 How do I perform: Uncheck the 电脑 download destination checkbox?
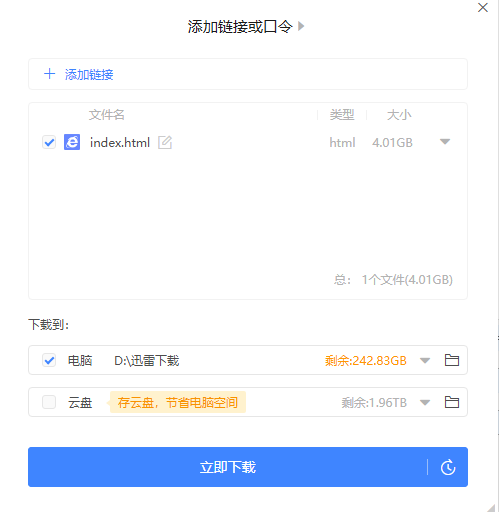pyautogui.click(x=49, y=360)
